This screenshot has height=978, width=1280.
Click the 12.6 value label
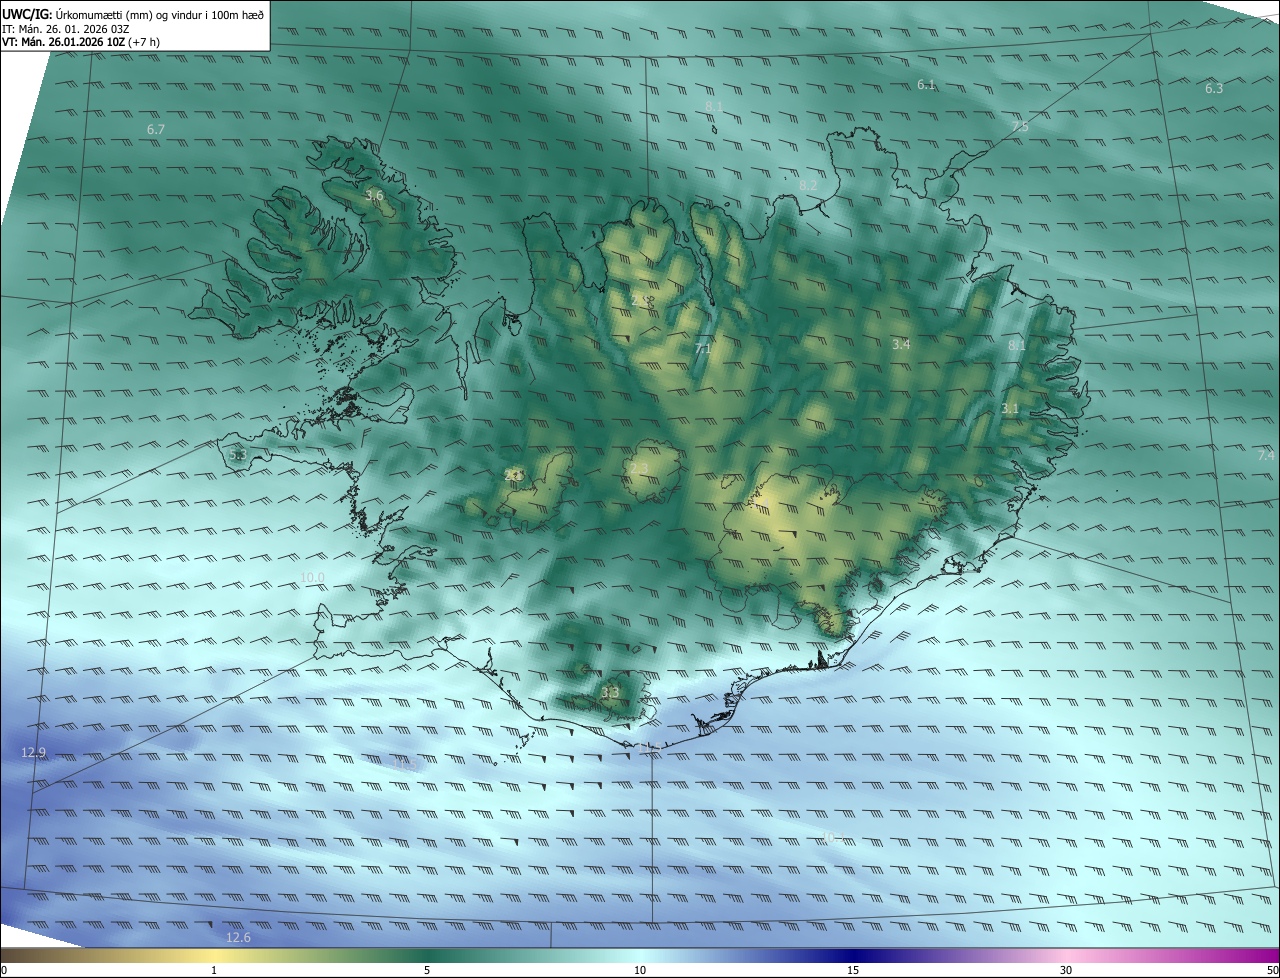click(x=238, y=938)
